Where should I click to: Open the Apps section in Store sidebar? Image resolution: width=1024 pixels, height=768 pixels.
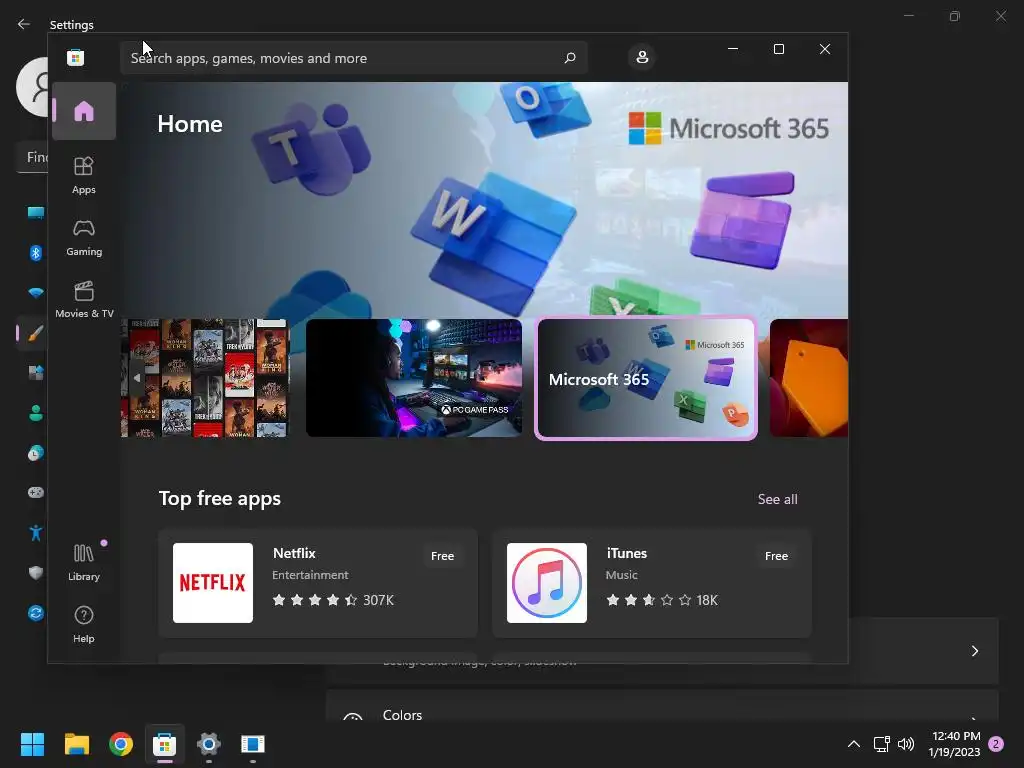pos(84,175)
